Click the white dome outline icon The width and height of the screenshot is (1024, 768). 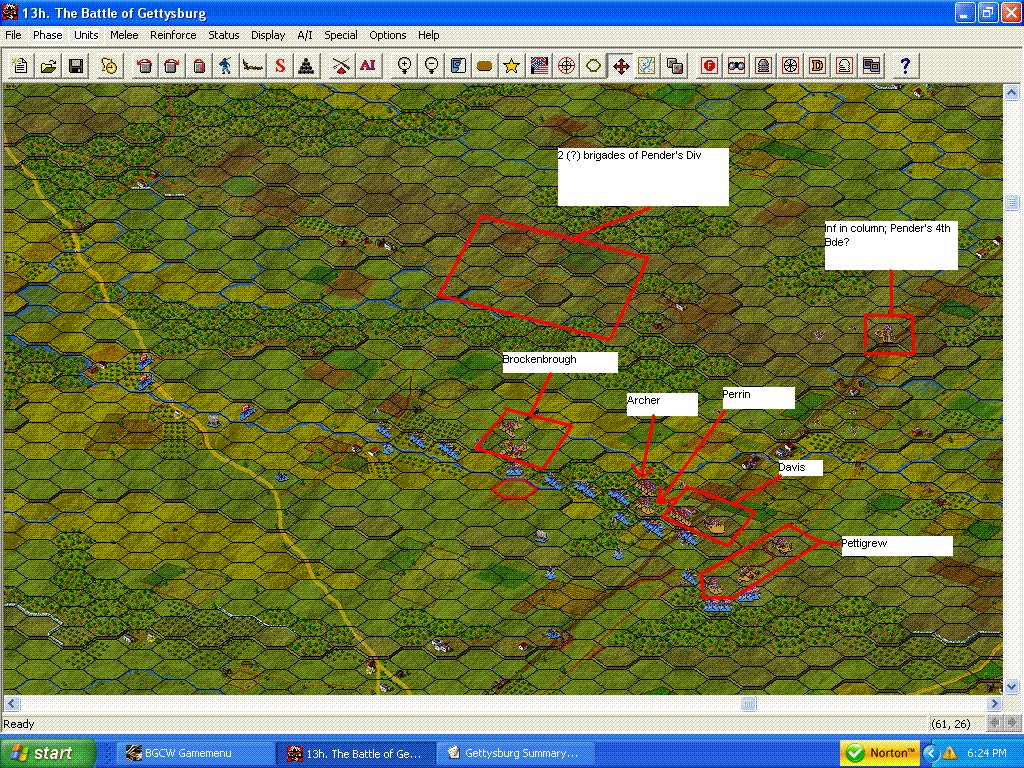click(844, 65)
